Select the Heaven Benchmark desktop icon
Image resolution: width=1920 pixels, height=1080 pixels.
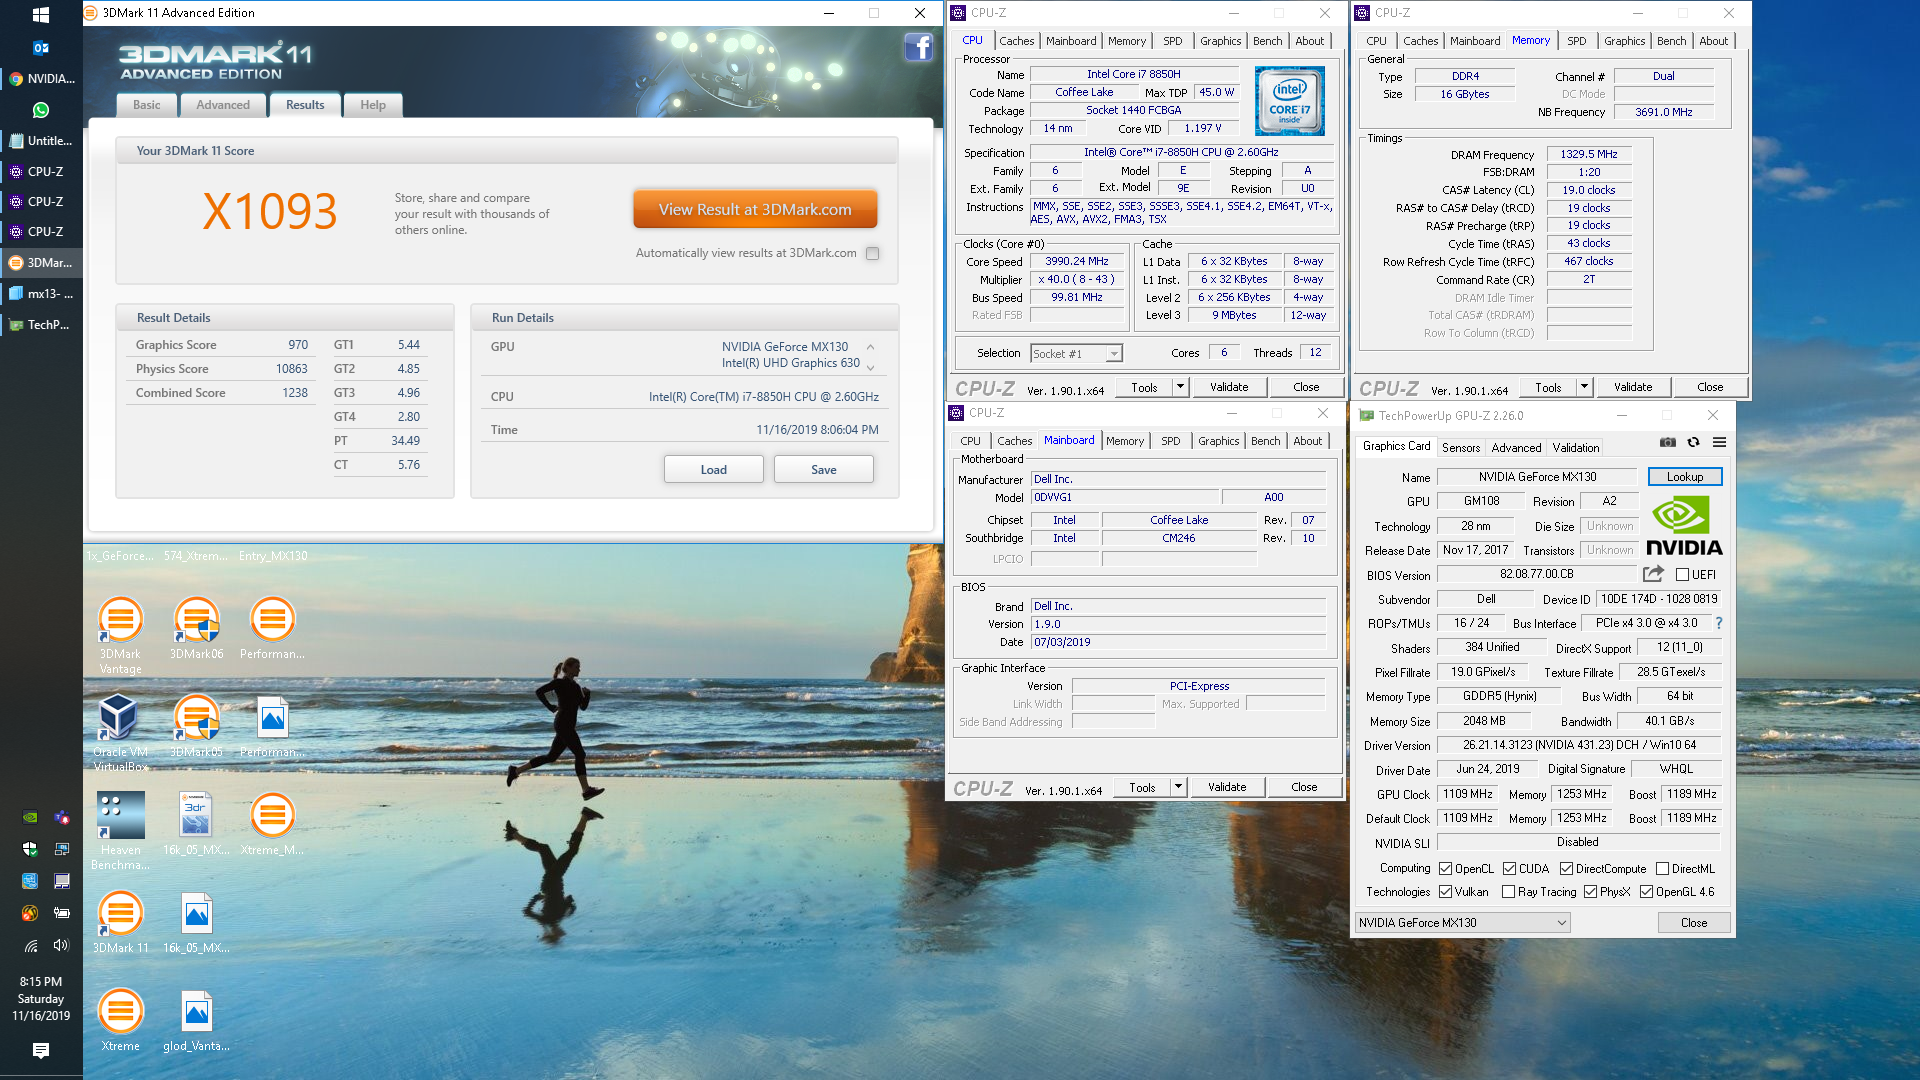tap(120, 831)
